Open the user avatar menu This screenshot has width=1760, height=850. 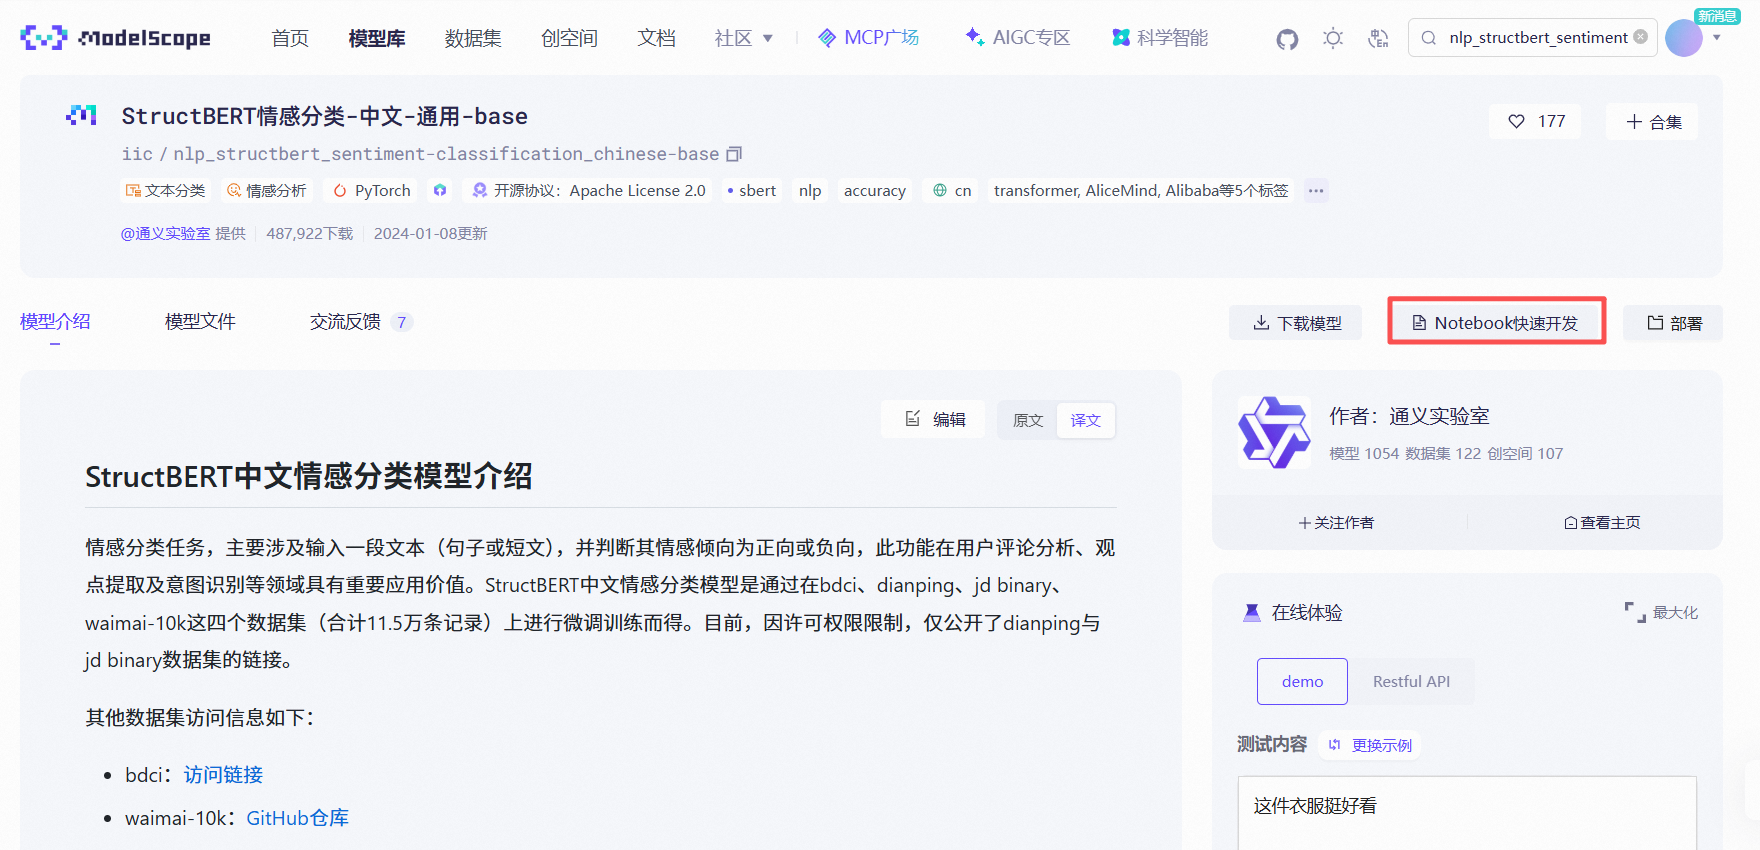click(1684, 38)
